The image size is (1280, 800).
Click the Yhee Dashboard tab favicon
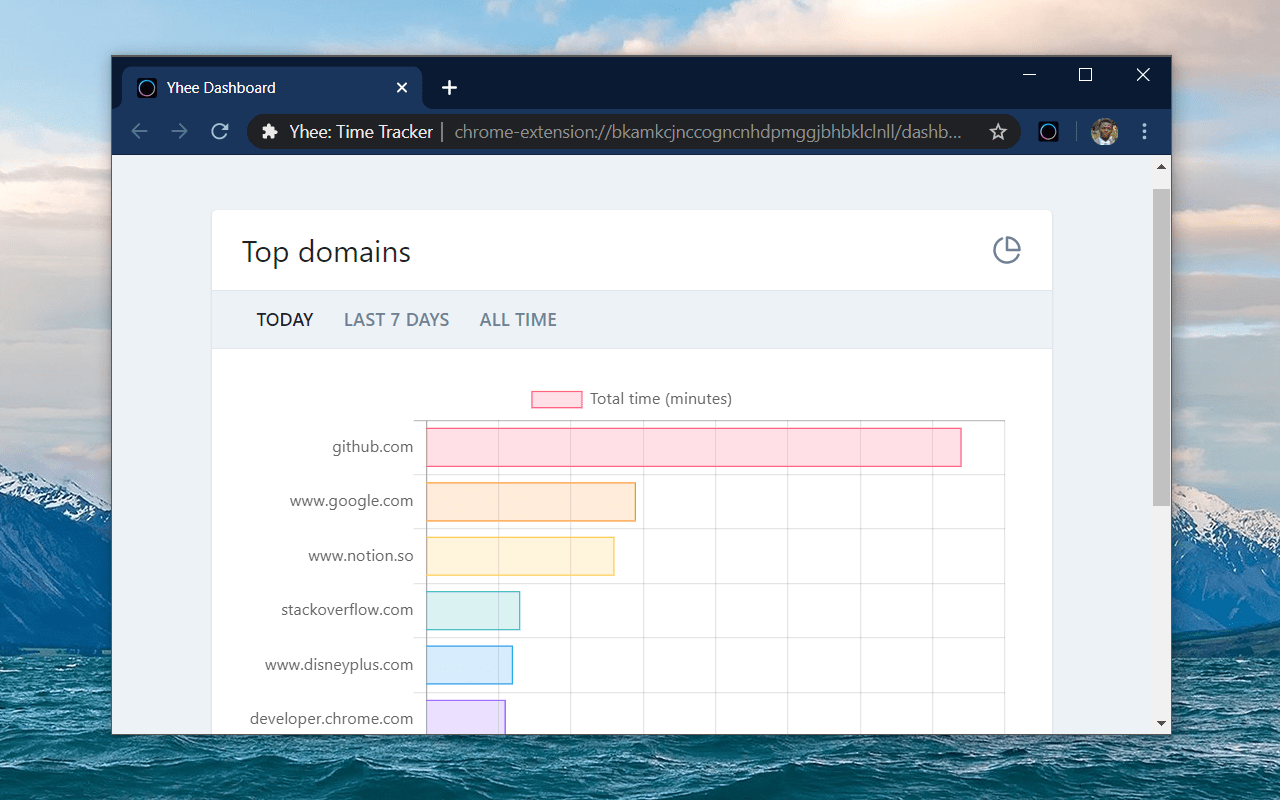point(147,88)
